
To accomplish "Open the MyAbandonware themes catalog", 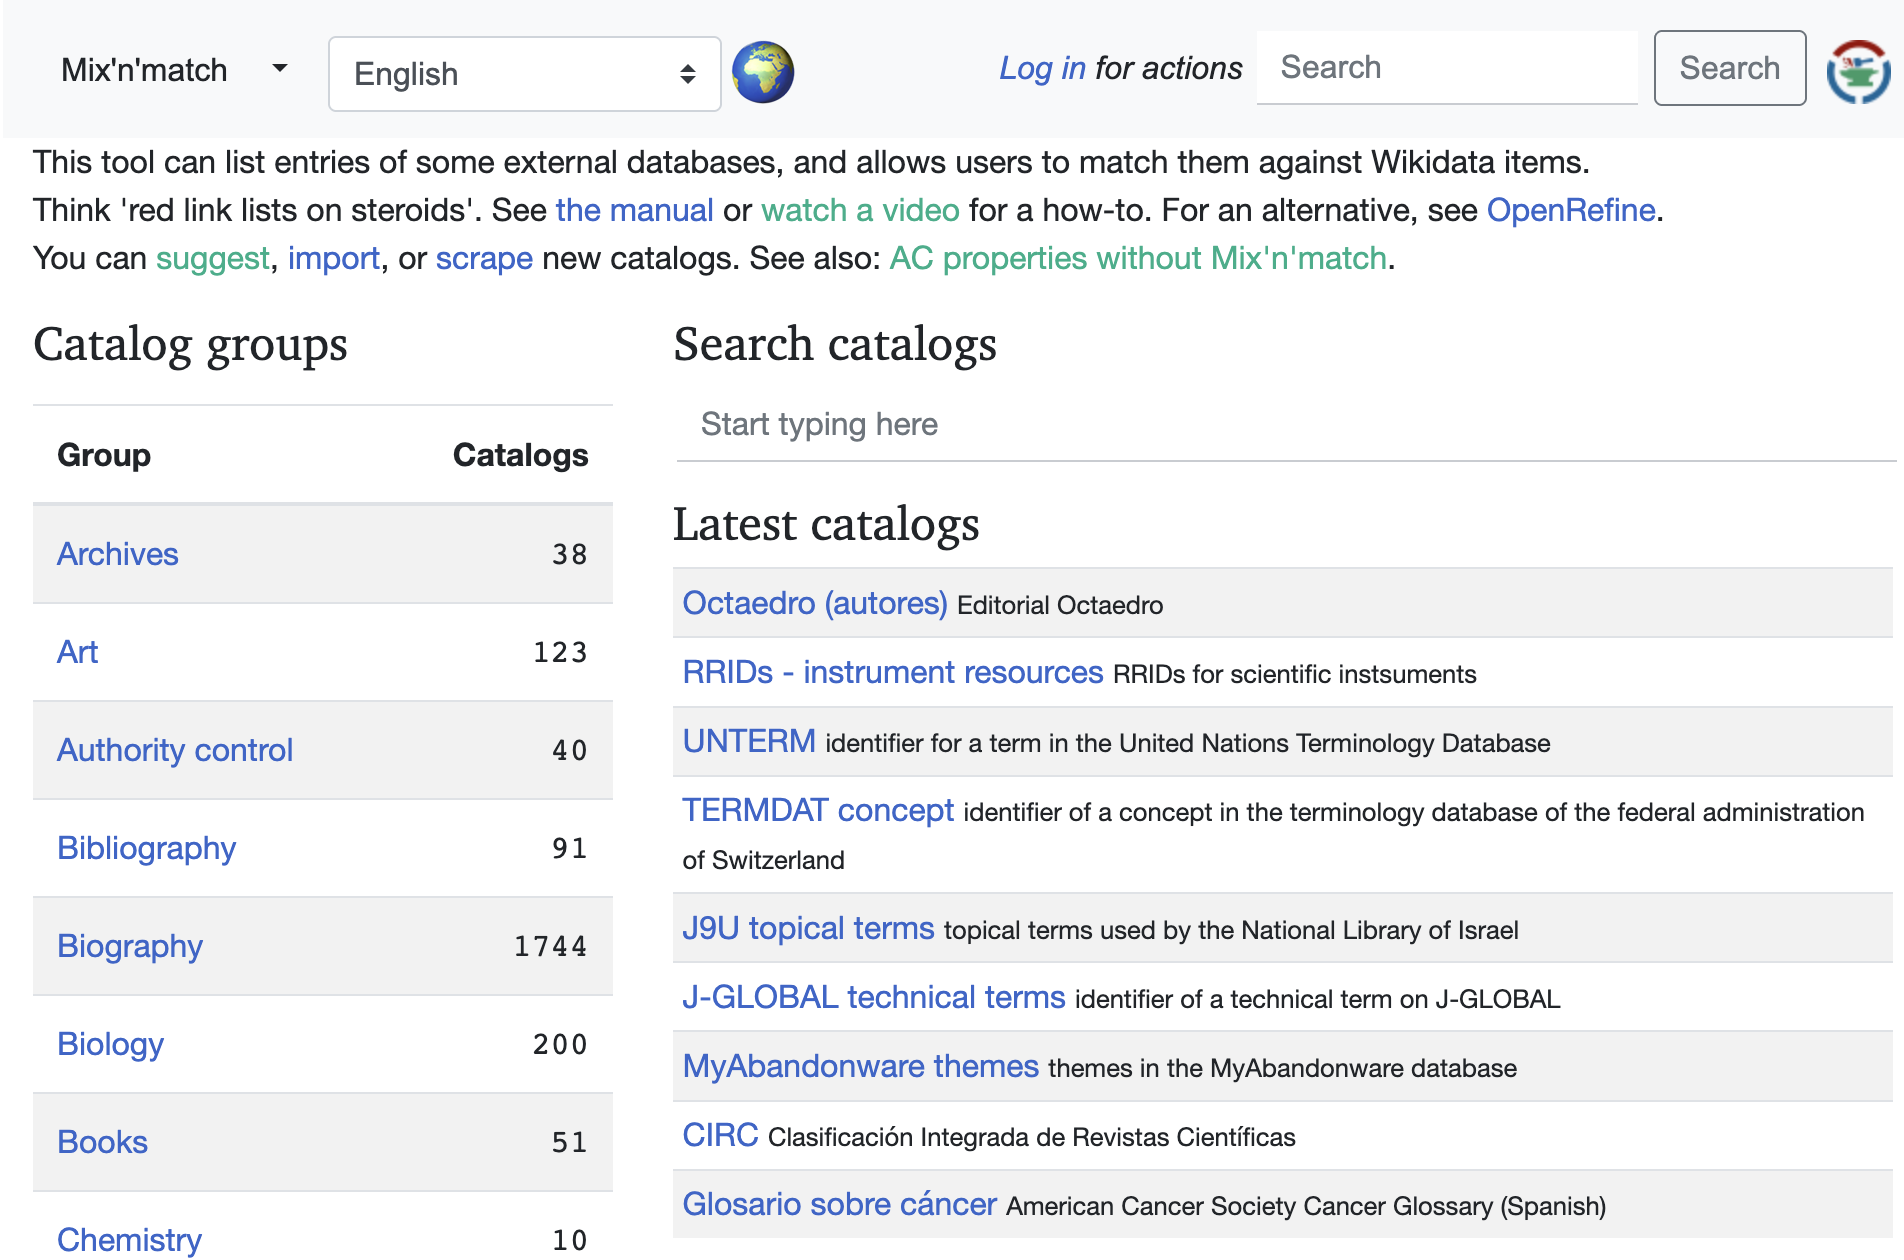I will [860, 1066].
